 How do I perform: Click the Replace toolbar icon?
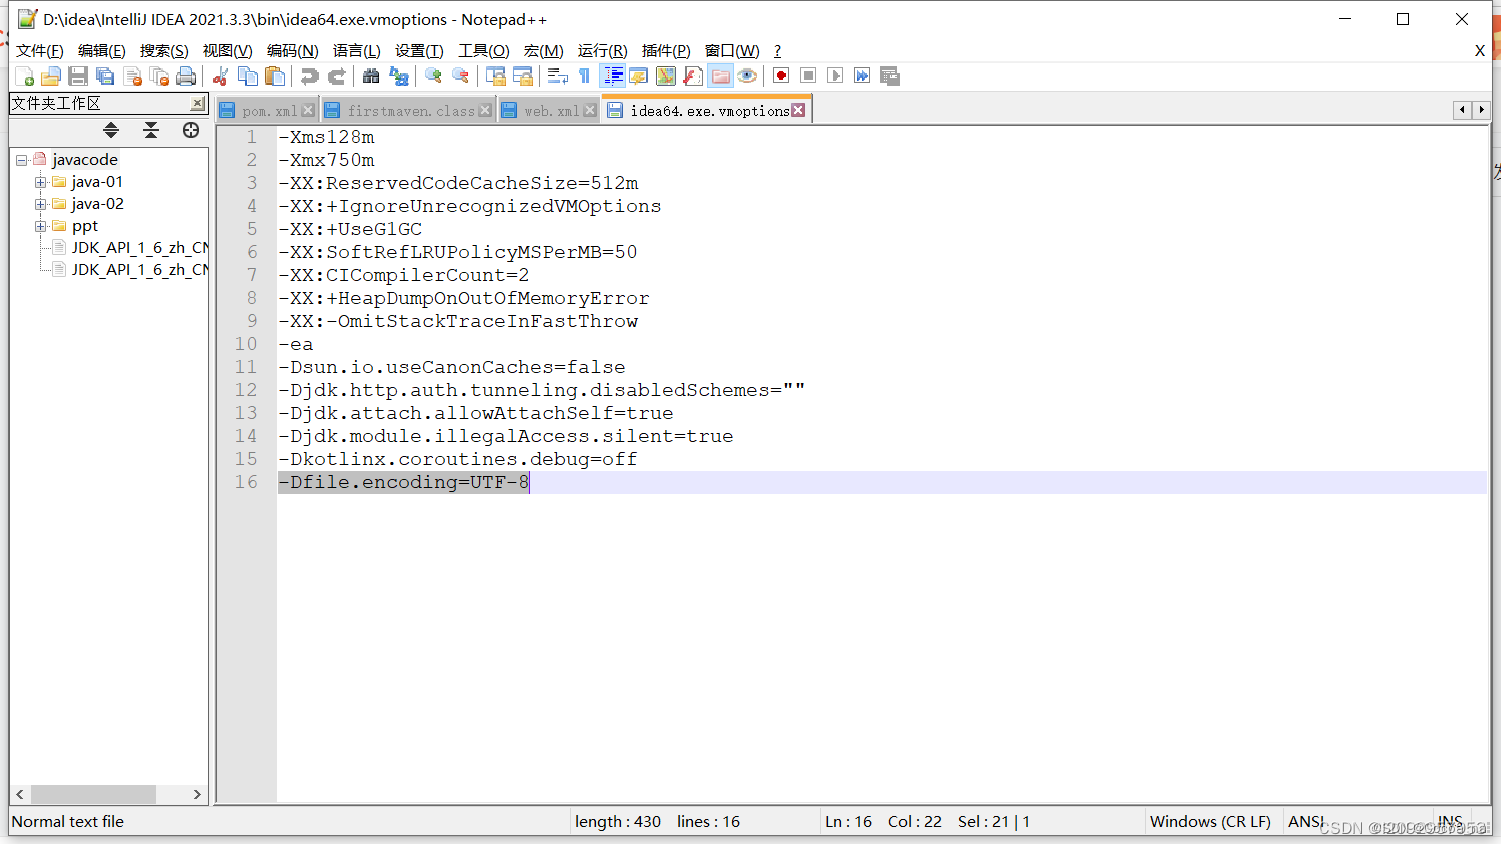(400, 75)
